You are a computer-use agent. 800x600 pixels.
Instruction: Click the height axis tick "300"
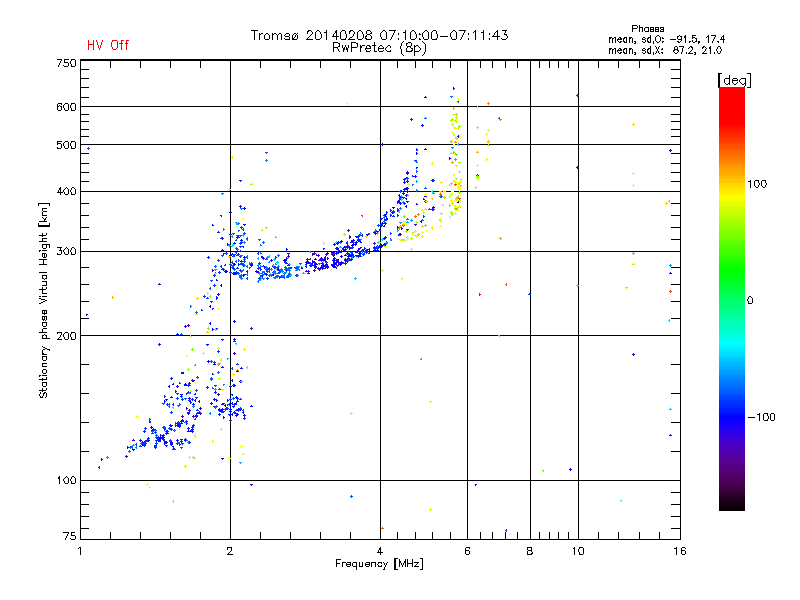coord(66,251)
